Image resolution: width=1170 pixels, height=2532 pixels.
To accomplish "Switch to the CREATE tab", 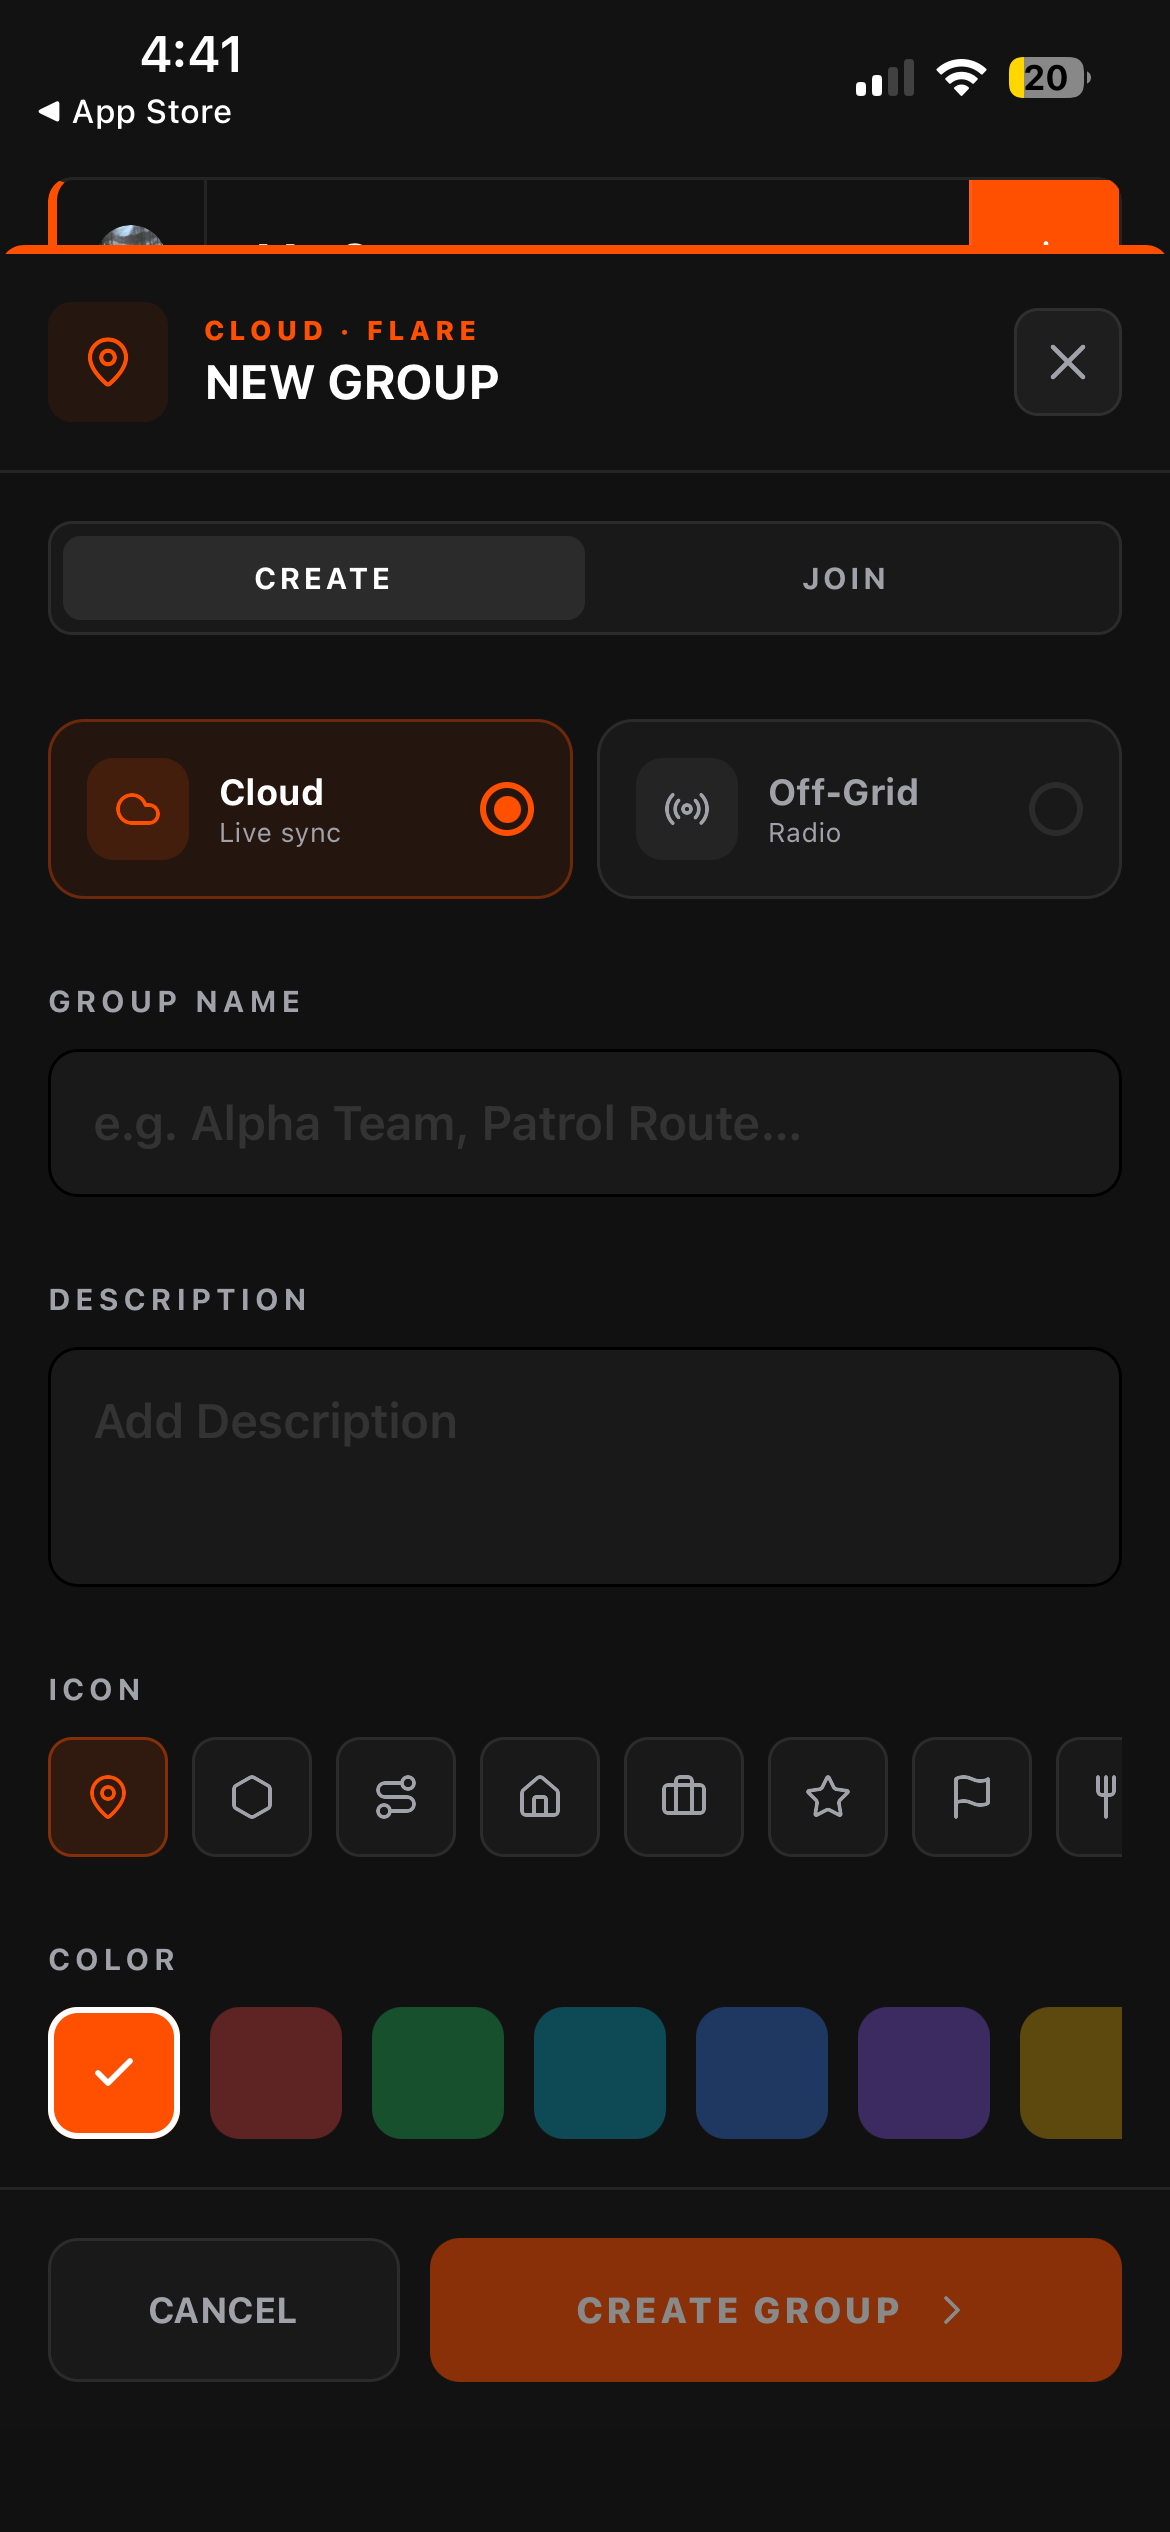I will pyautogui.click(x=324, y=578).
